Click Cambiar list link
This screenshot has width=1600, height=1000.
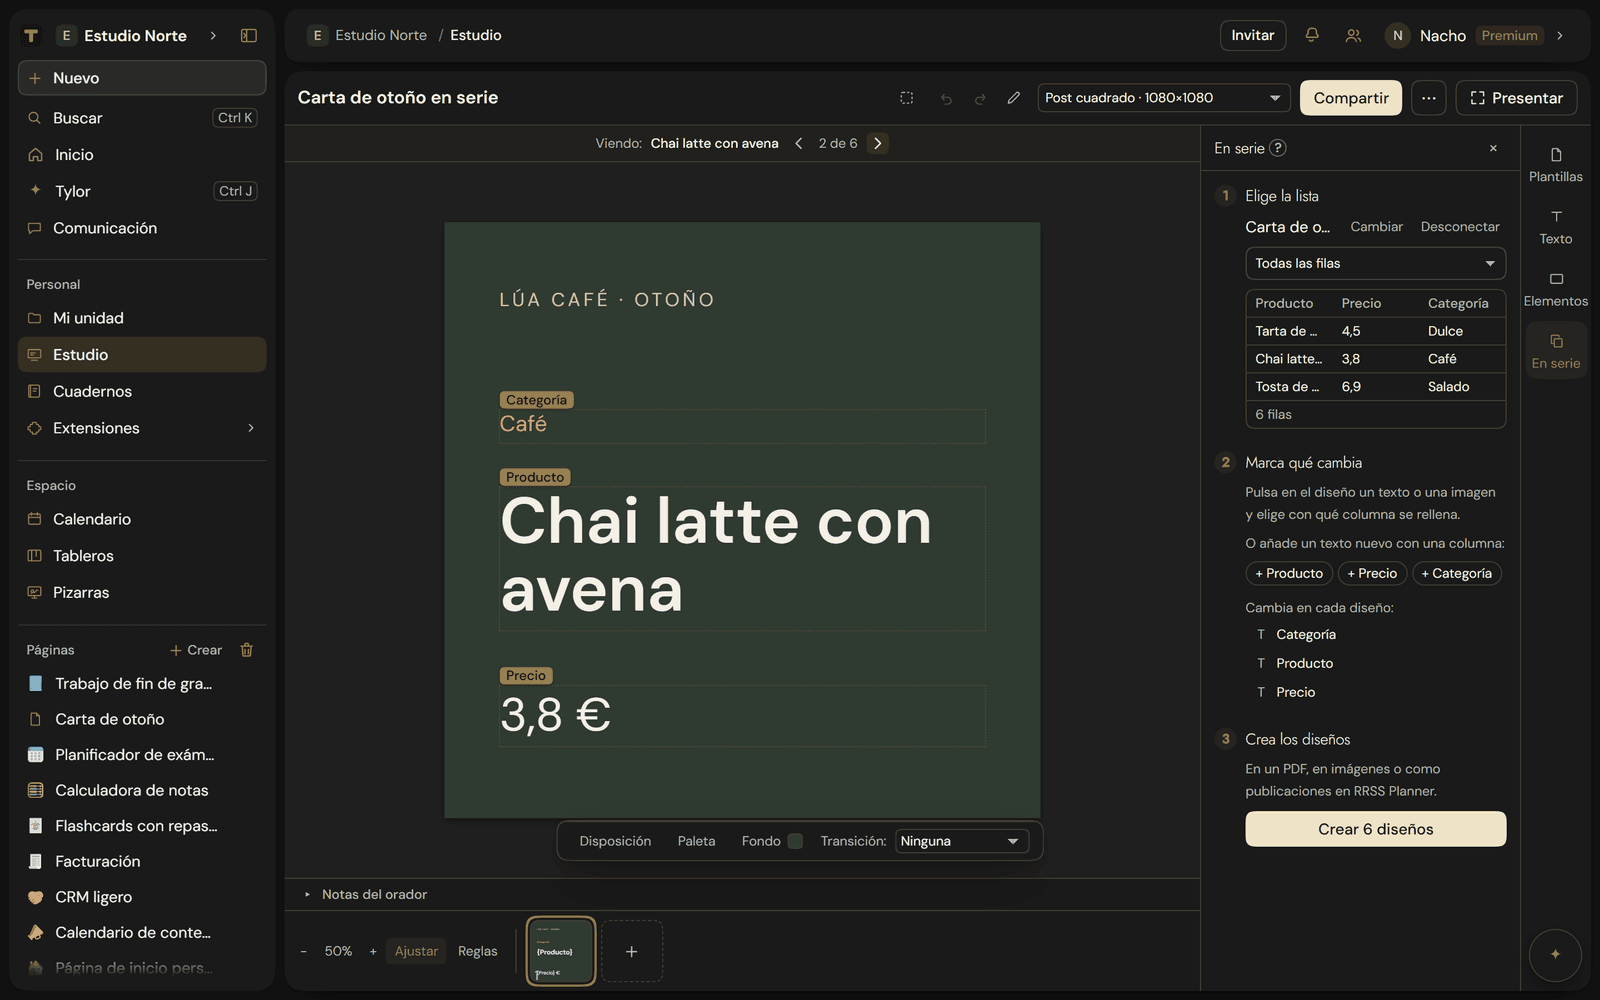click(x=1376, y=227)
